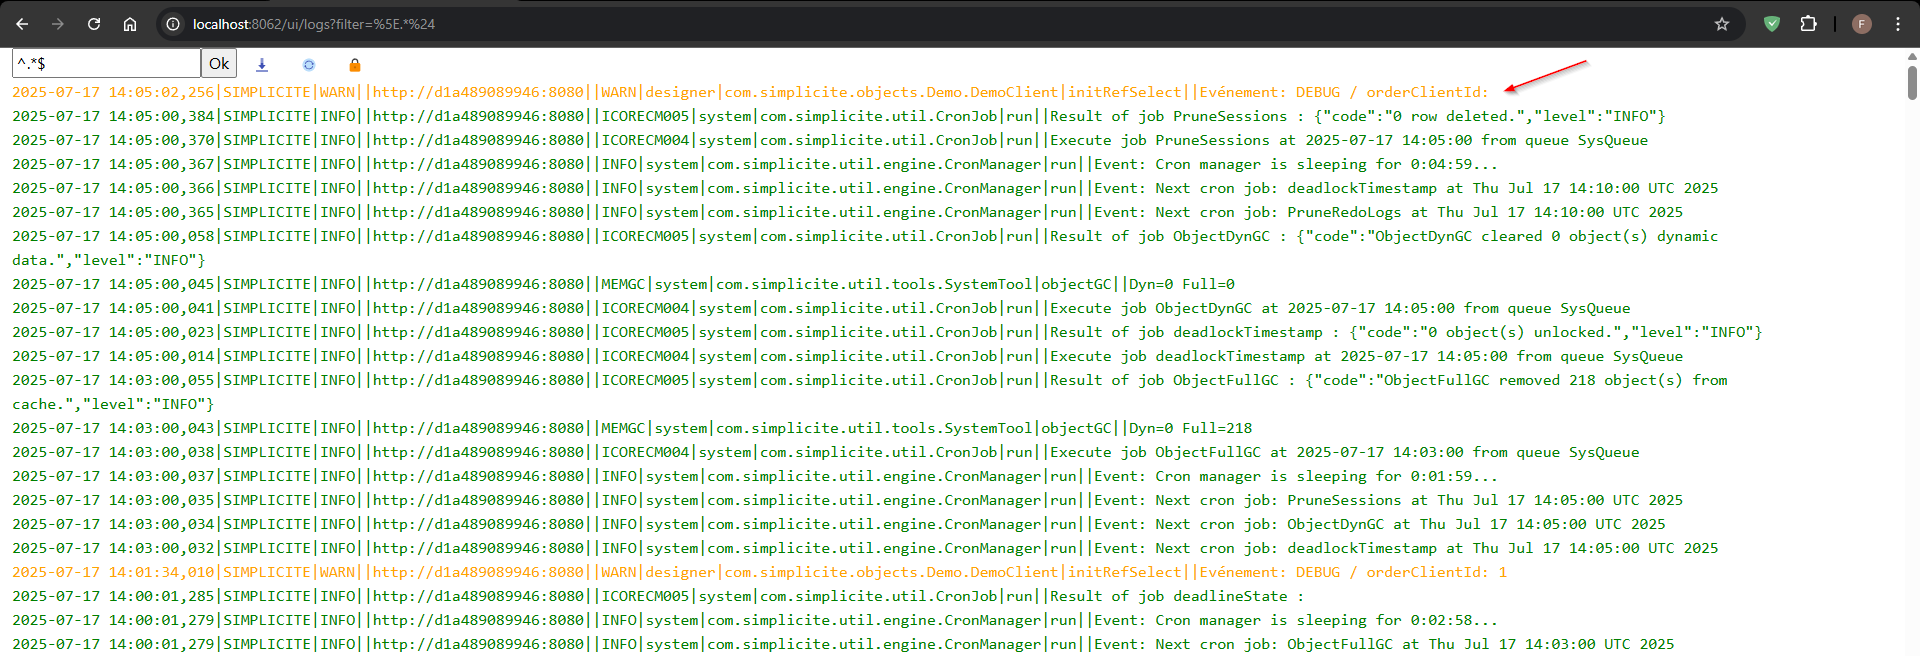Click the blue download logs icon
The height and width of the screenshot is (656, 1920).
262,64
